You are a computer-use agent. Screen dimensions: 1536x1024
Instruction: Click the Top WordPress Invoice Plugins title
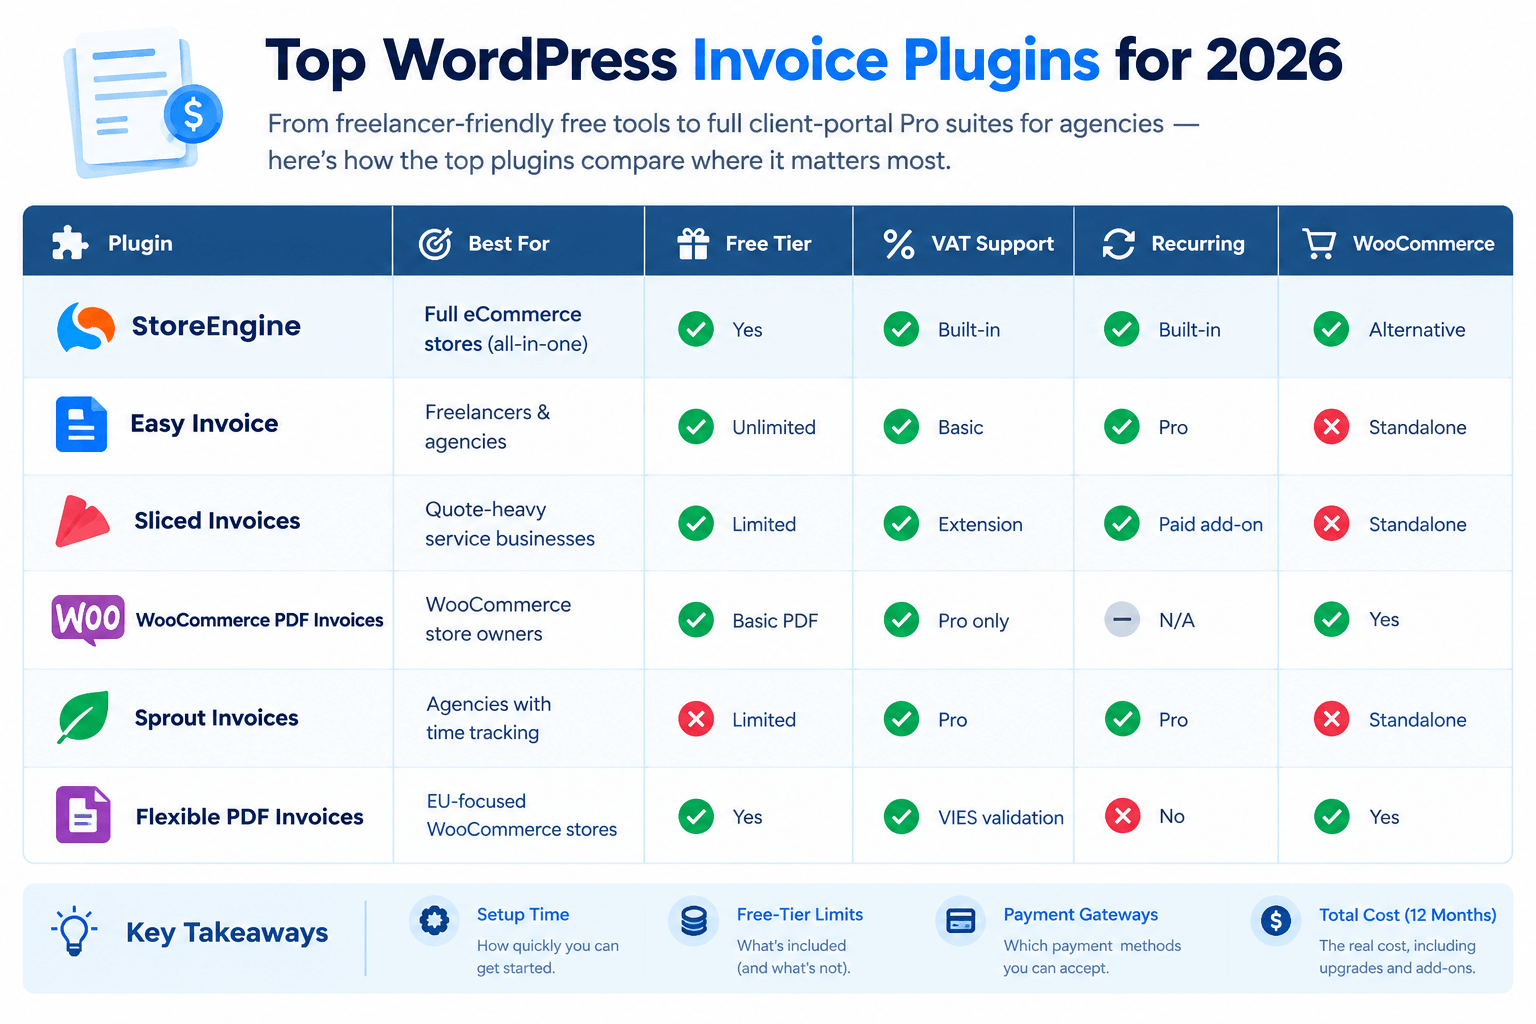tap(803, 60)
